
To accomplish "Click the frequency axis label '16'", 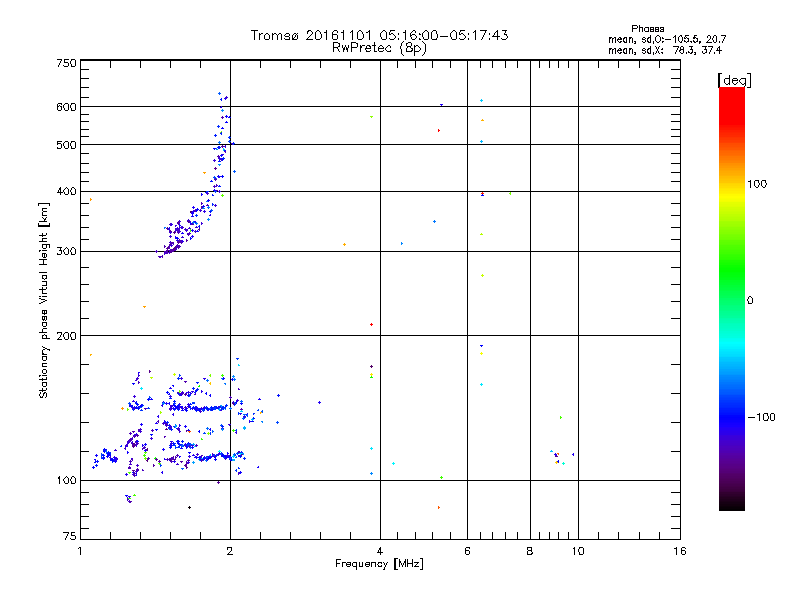I will coord(680,551).
